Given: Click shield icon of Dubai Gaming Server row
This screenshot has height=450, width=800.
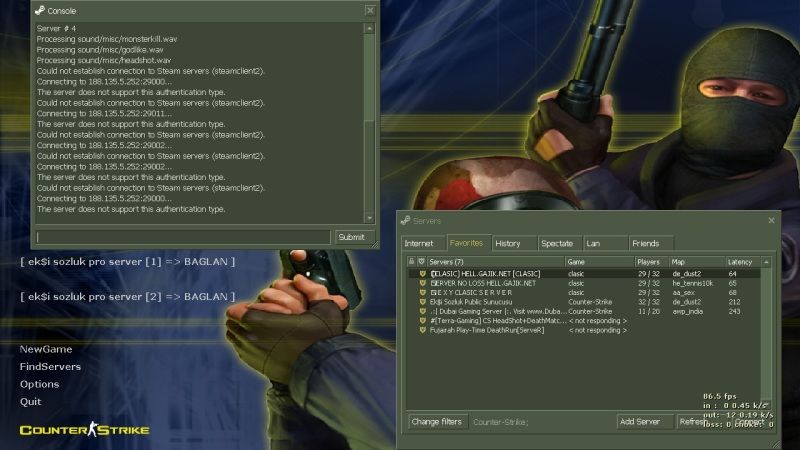Looking at the screenshot, I should [x=422, y=311].
